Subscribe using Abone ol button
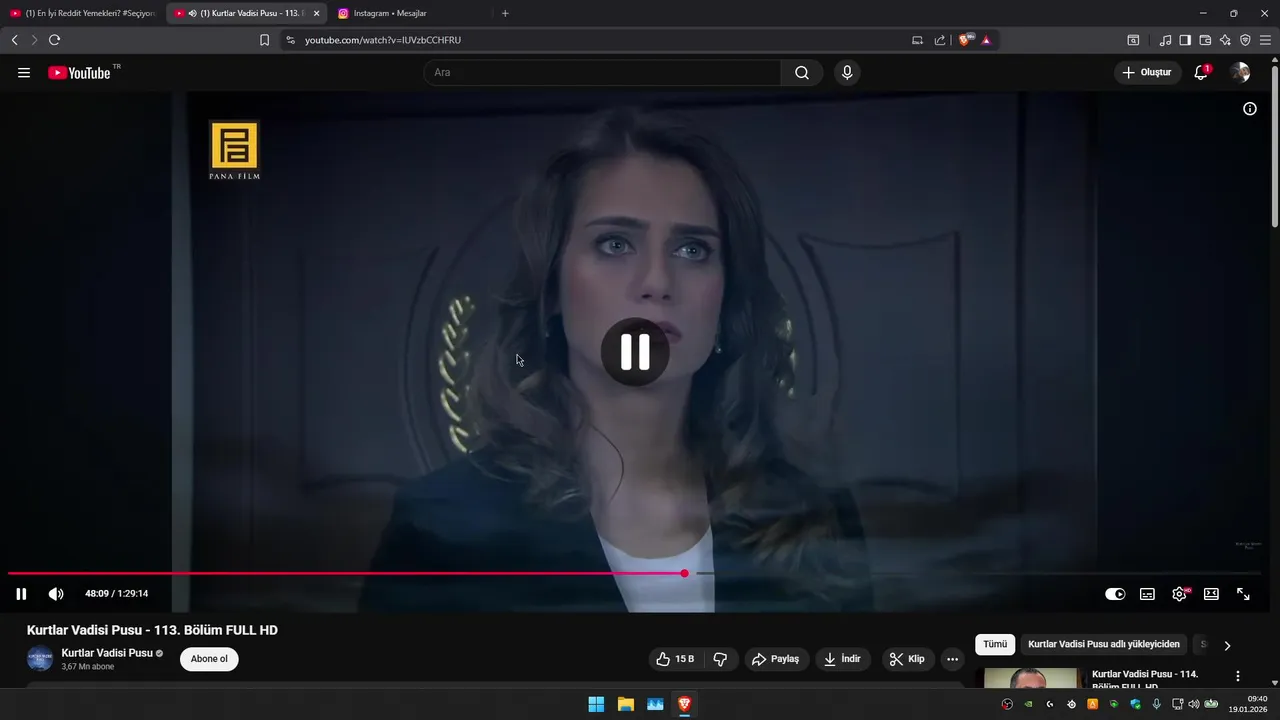Image resolution: width=1280 pixels, height=720 pixels. pos(209,659)
